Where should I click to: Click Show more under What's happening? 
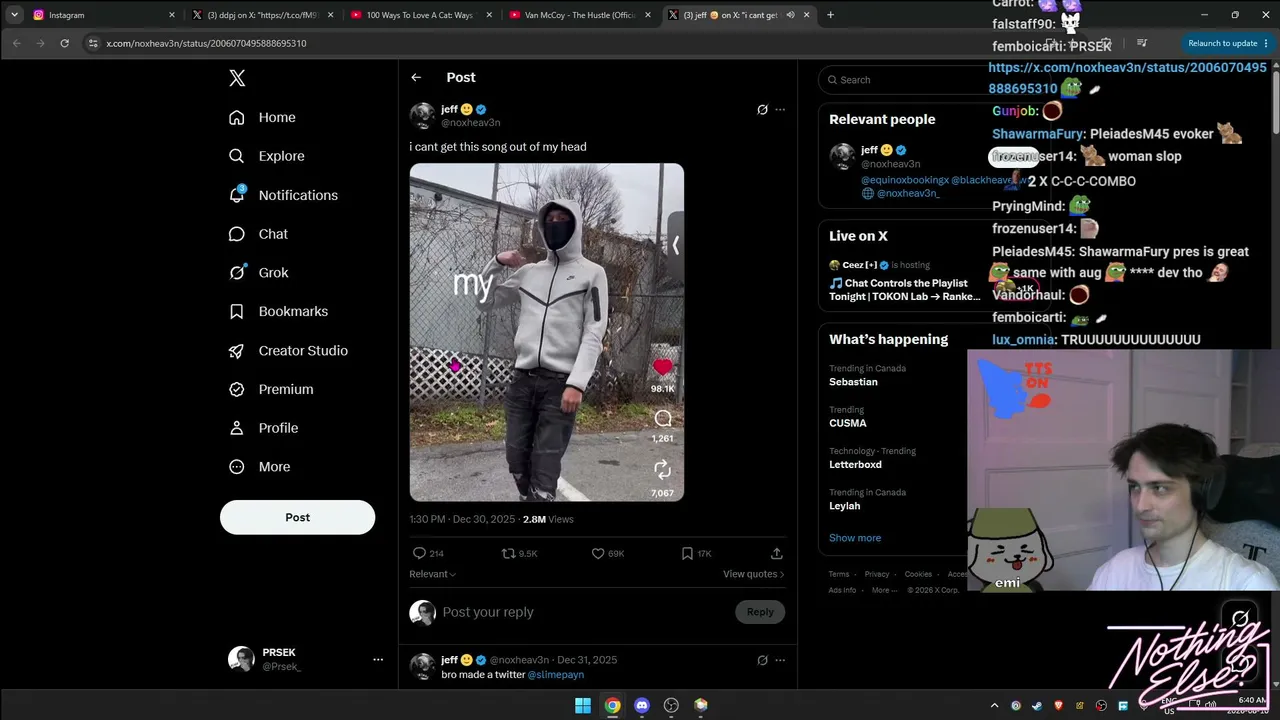pos(855,538)
